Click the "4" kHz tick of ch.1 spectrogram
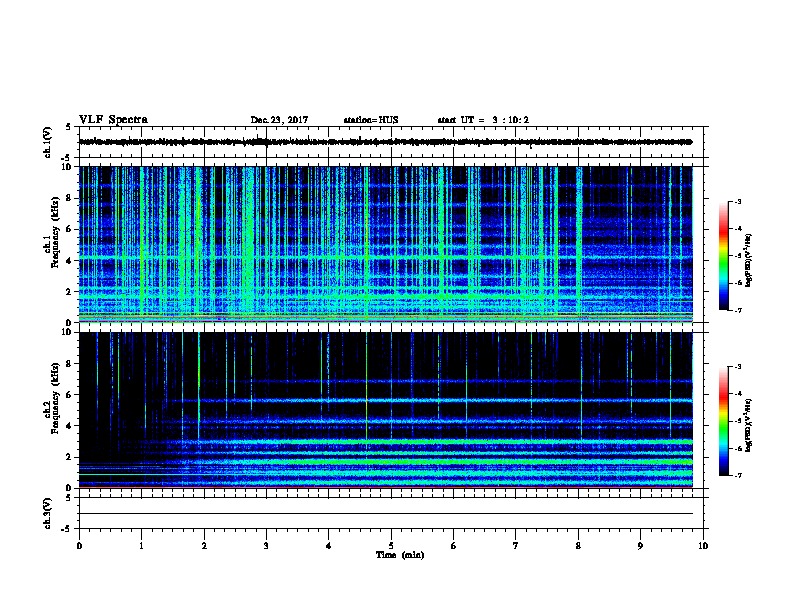 [x=70, y=261]
